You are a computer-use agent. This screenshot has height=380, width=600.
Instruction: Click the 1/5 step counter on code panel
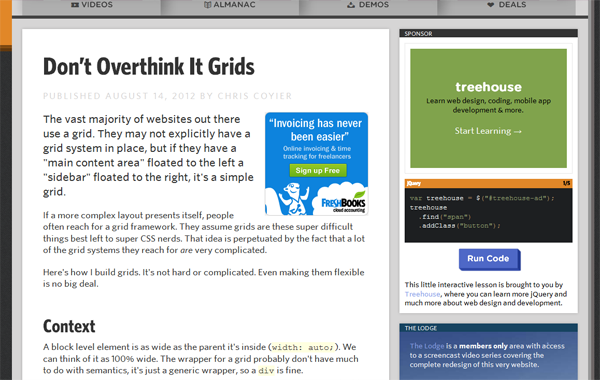567,183
